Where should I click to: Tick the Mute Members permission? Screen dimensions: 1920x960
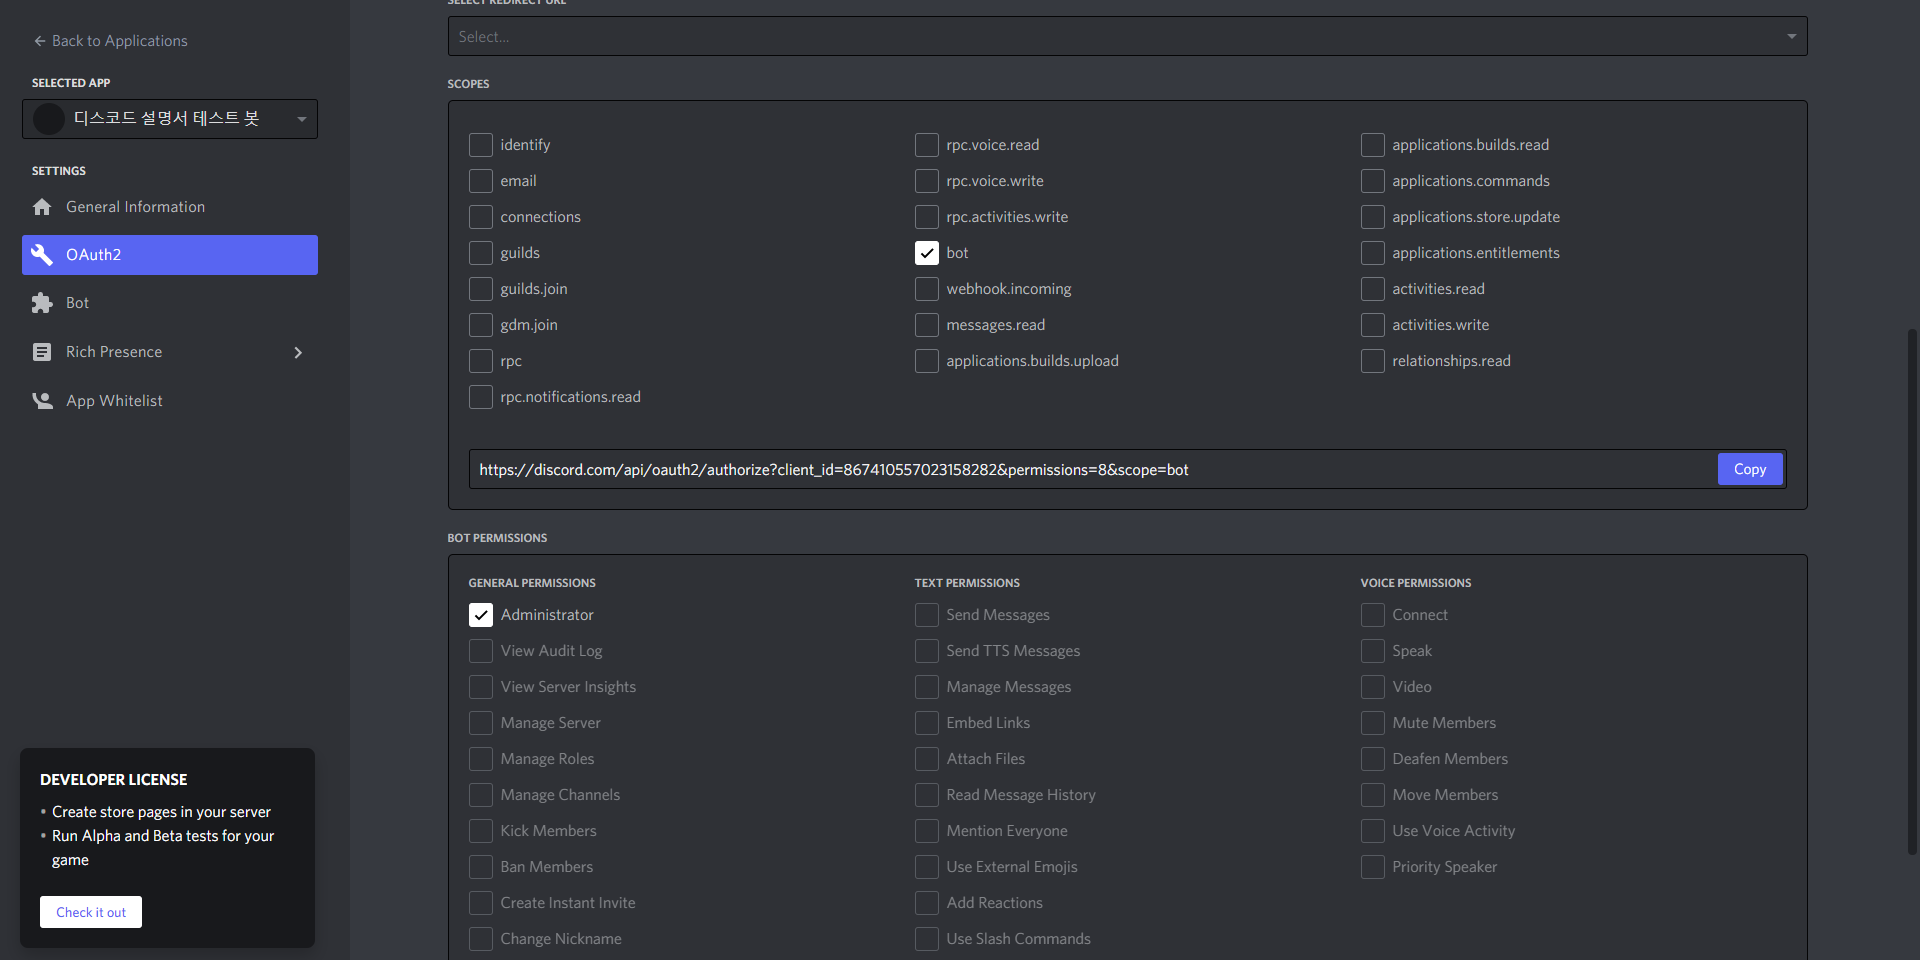1373,723
